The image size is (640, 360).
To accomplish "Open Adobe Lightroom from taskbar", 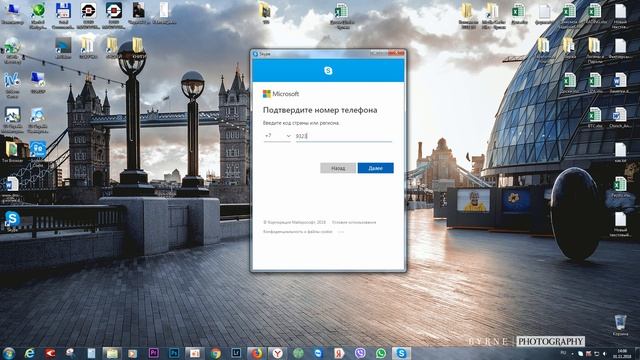I will 236,353.
